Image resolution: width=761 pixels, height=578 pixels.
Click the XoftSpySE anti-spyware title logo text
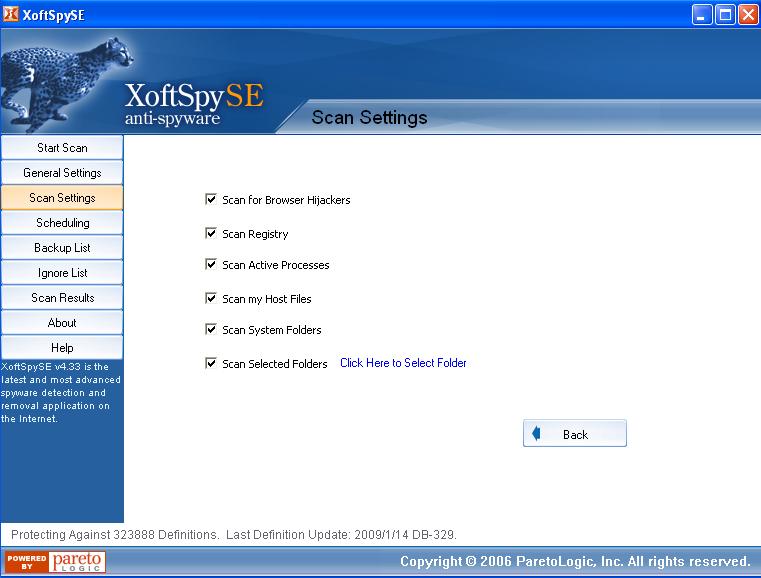[194, 104]
